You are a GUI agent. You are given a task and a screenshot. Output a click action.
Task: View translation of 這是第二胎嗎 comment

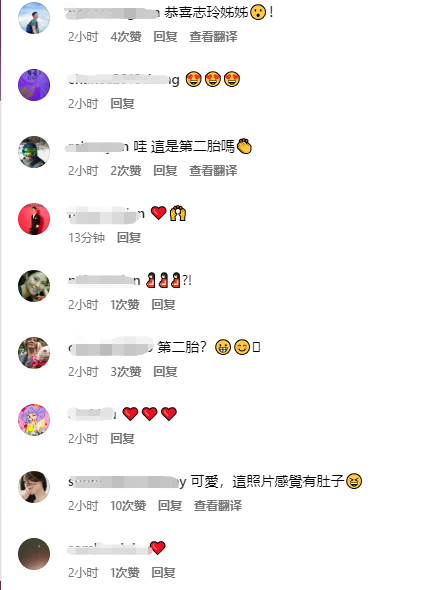click(x=213, y=170)
